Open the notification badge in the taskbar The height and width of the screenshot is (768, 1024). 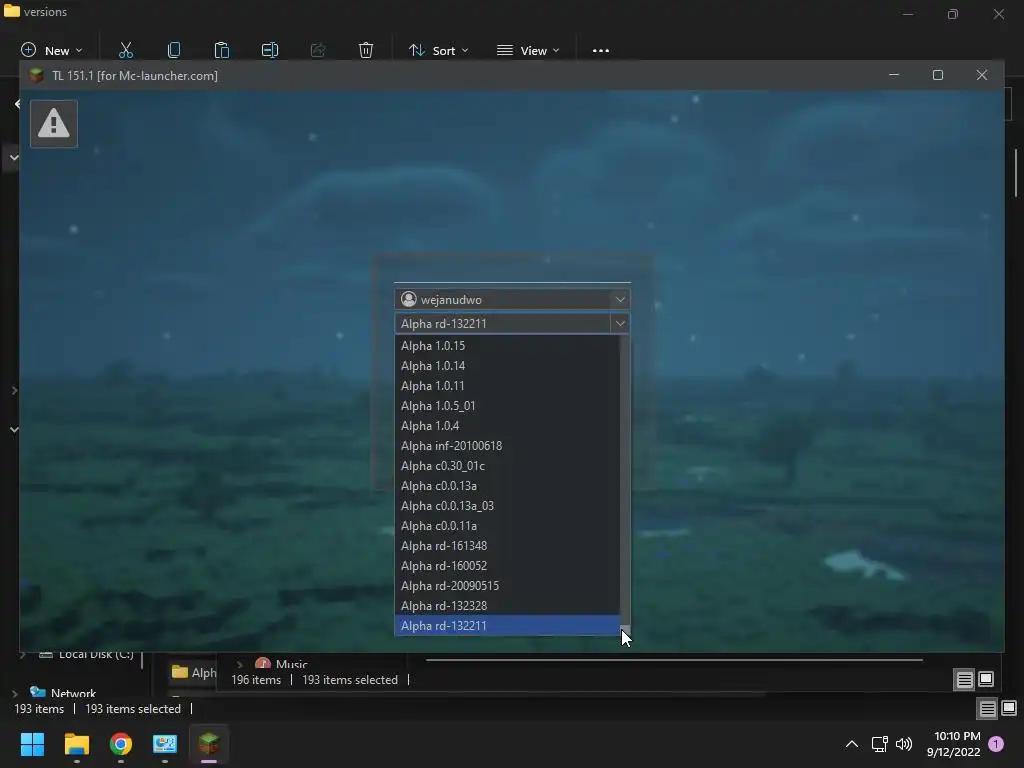996,744
